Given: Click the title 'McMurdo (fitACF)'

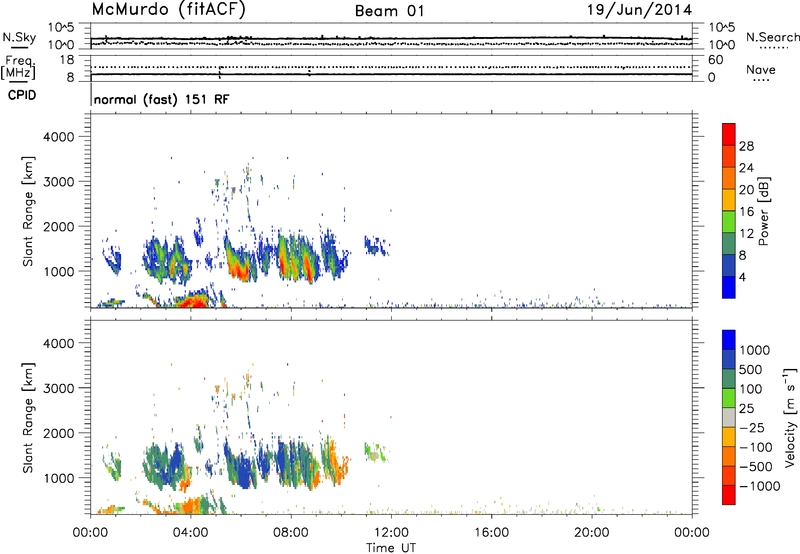Looking at the screenshot, I should (x=168, y=10).
